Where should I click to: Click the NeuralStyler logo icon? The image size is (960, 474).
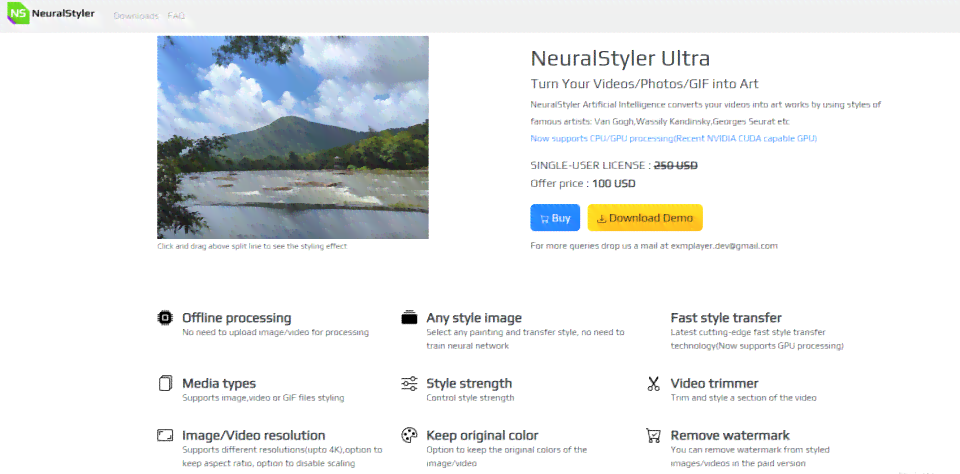pos(18,13)
